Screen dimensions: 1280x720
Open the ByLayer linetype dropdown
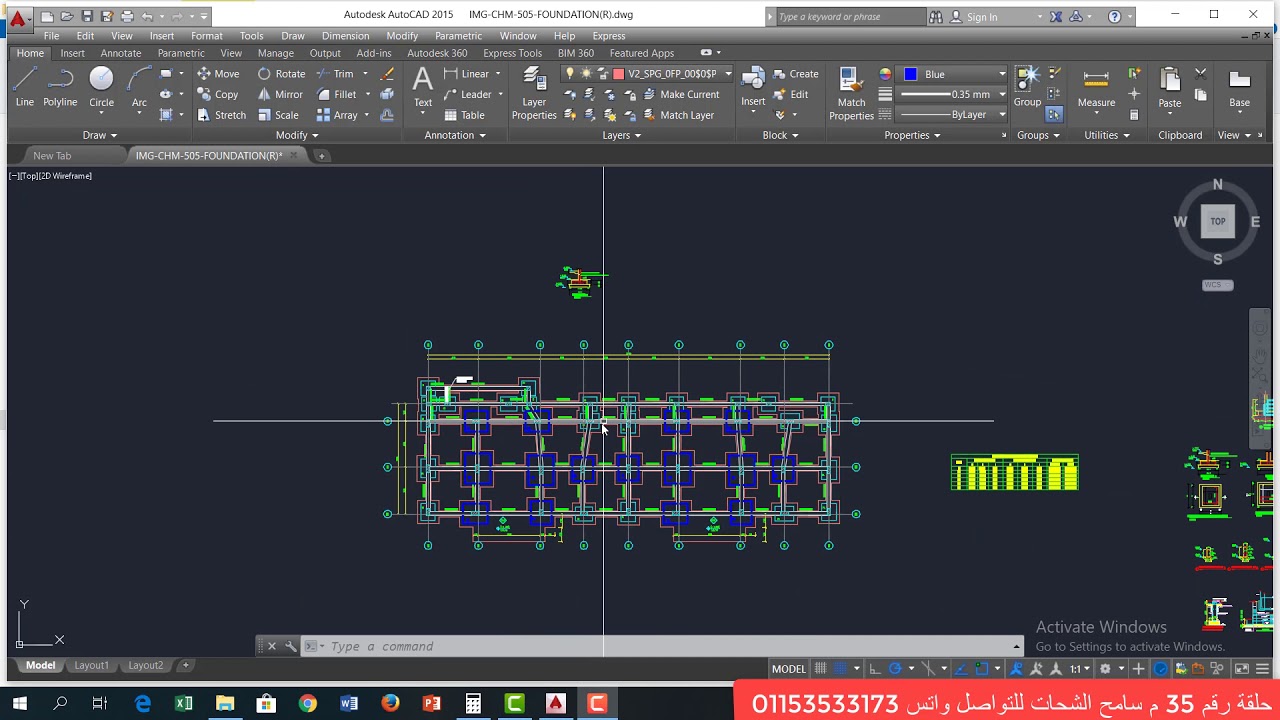tap(953, 115)
